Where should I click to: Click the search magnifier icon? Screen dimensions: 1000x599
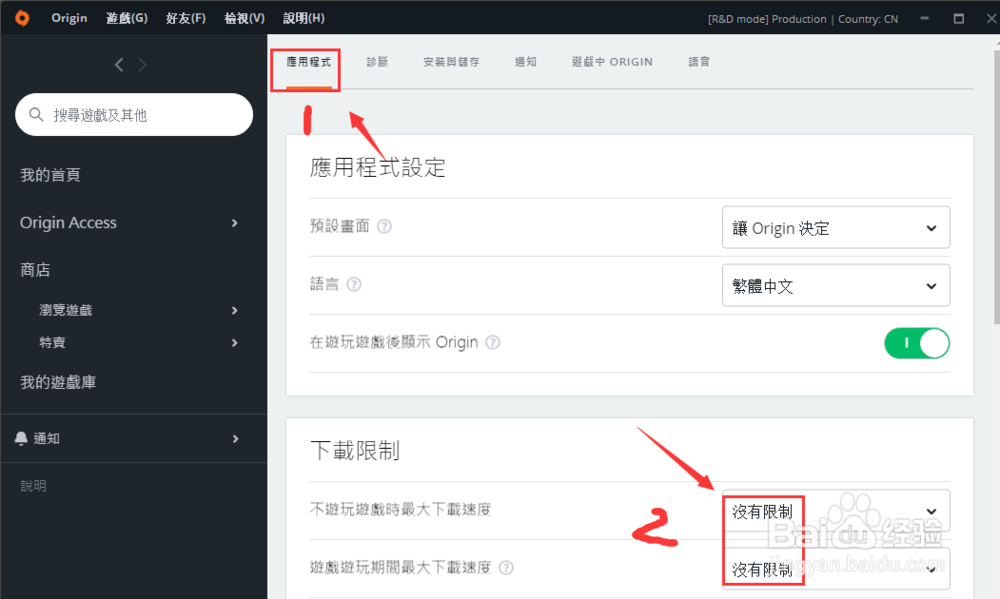[36, 115]
